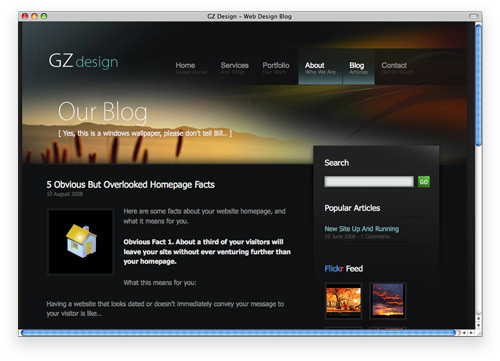500x361 pixels.
Task: Click the Popular Articles heading
Action: click(x=352, y=208)
